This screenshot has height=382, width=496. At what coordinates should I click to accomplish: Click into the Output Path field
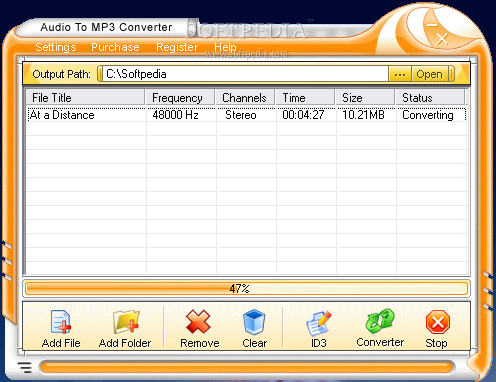click(x=245, y=74)
